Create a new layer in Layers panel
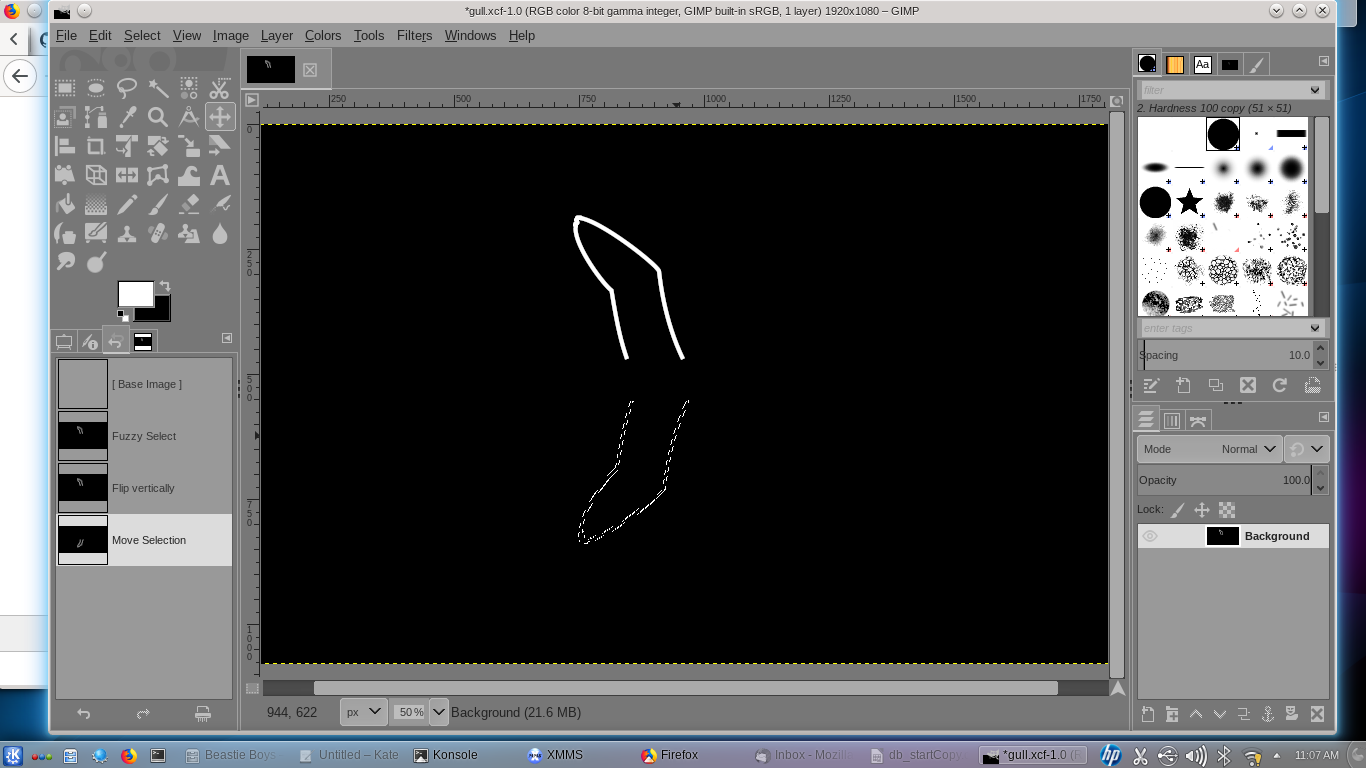This screenshot has height=768, width=1366. point(1148,714)
